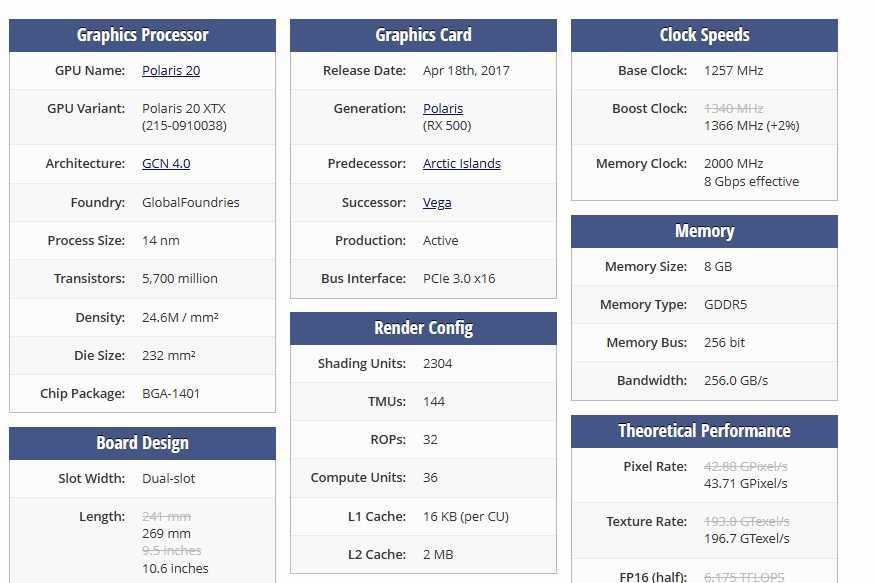Click the BGA-1401 chip package value
The height and width of the screenshot is (583, 877).
171,394
